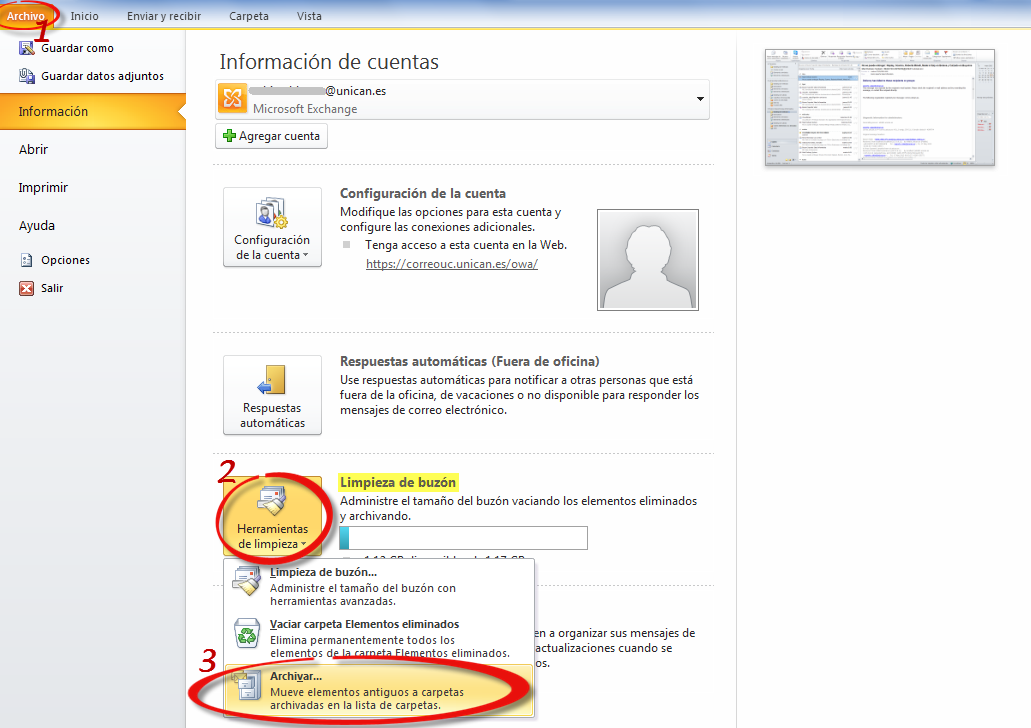Open Opciones settings

pyautogui.click(x=65, y=260)
